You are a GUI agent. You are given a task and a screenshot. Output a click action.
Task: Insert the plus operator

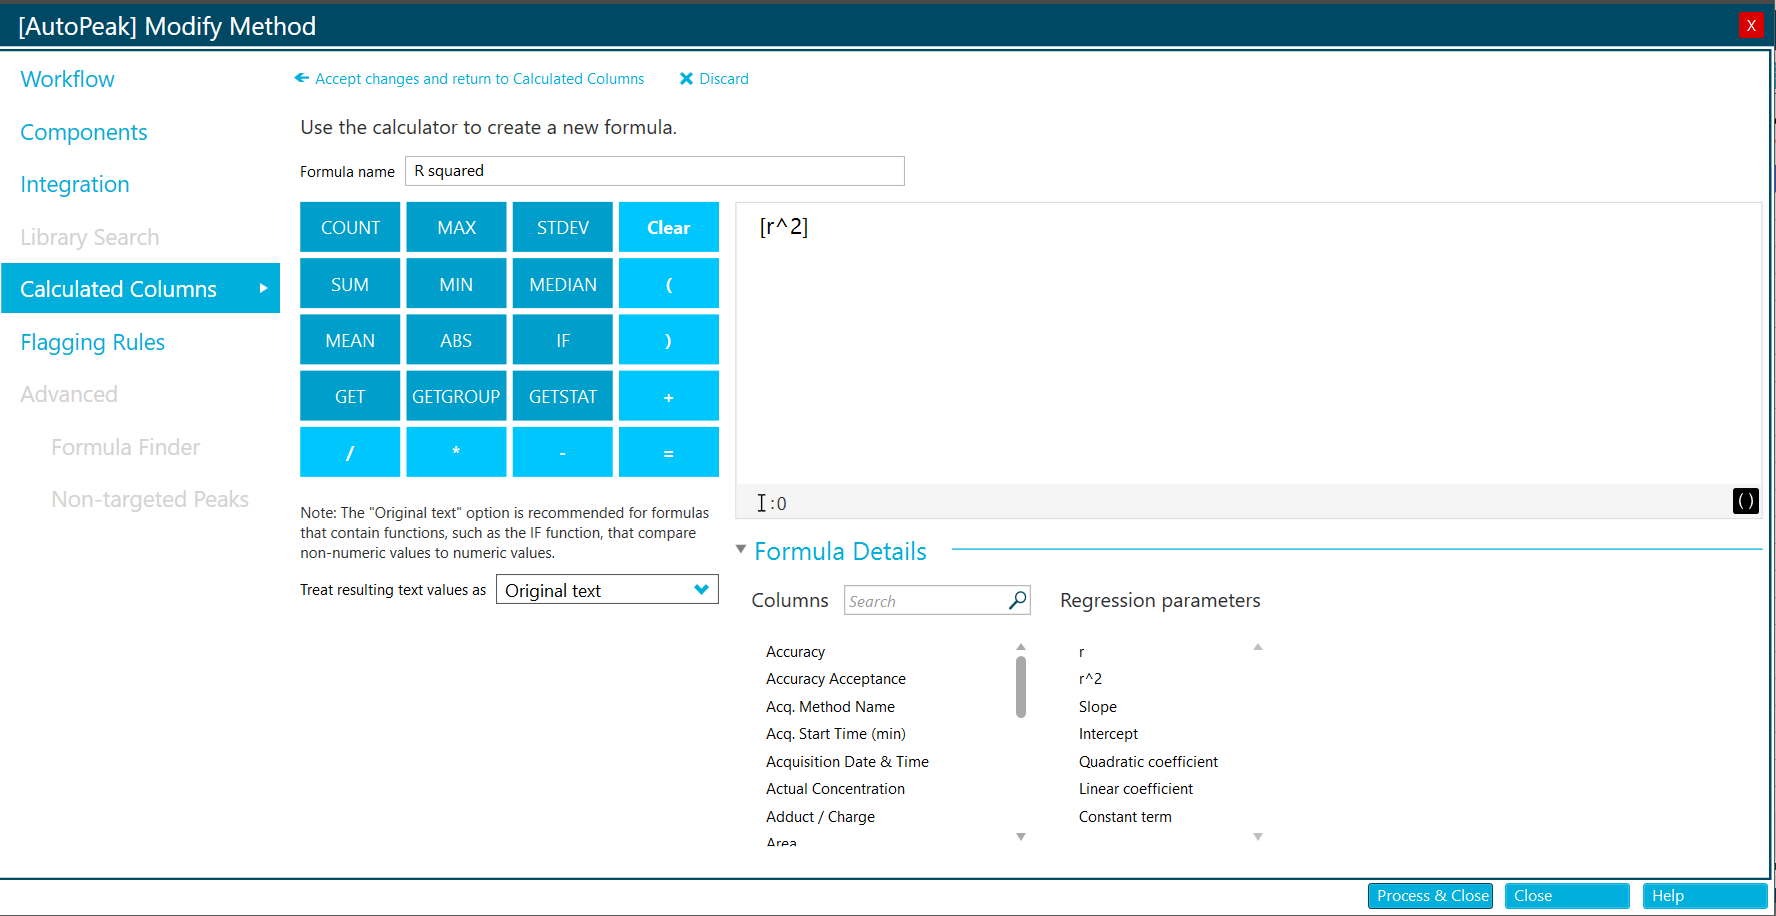[669, 396]
